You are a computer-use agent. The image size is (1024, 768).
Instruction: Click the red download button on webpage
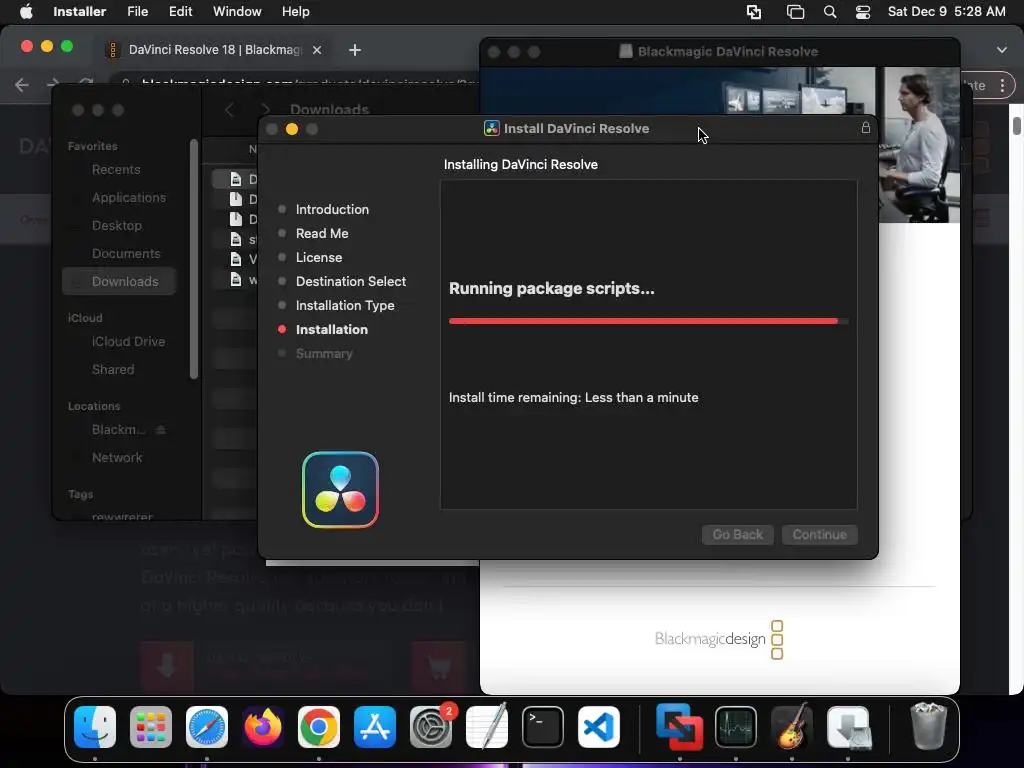pyautogui.click(x=167, y=666)
